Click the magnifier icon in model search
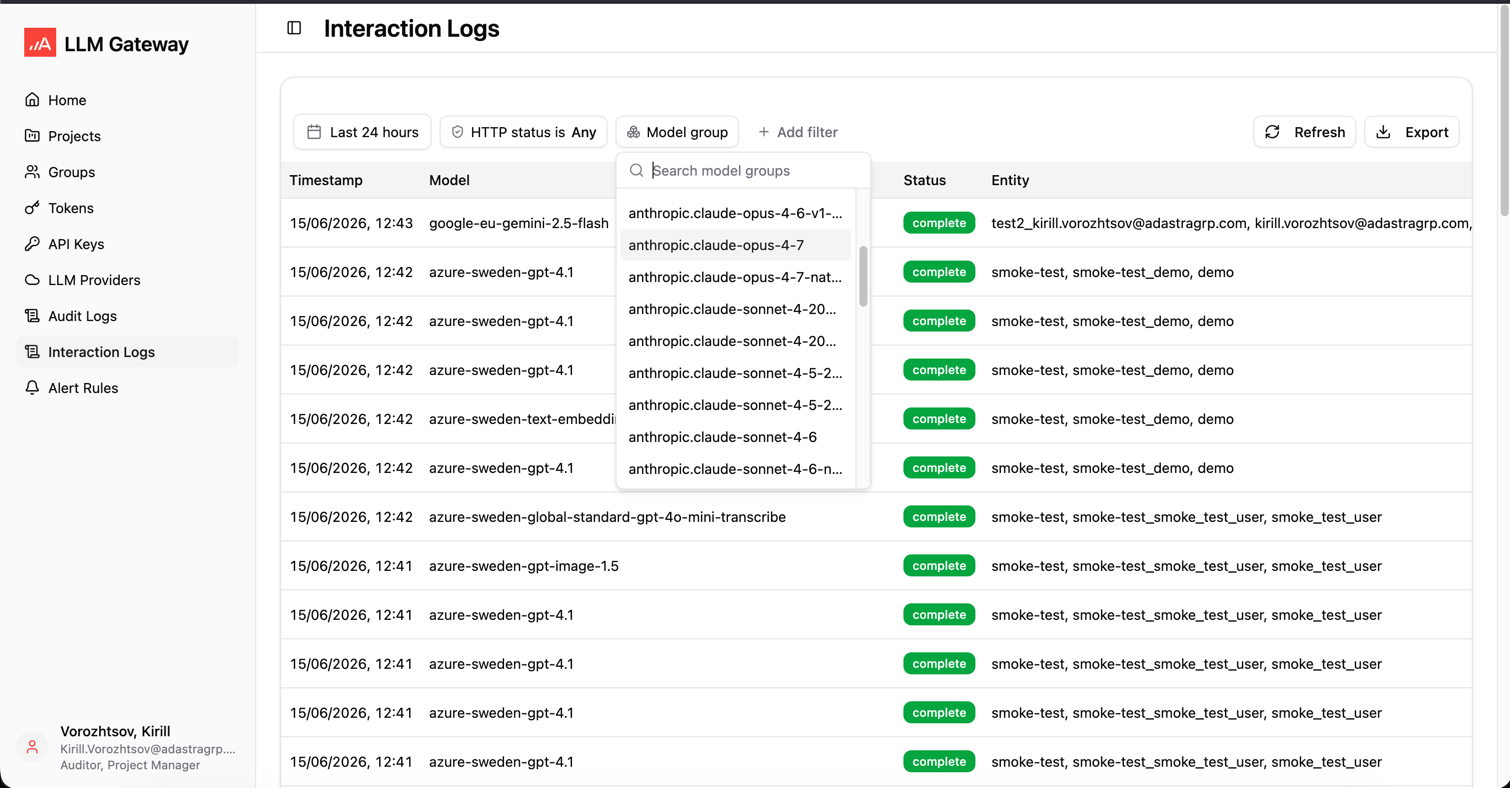The width and height of the screenshot is (1510, 788). pos(636,171)
